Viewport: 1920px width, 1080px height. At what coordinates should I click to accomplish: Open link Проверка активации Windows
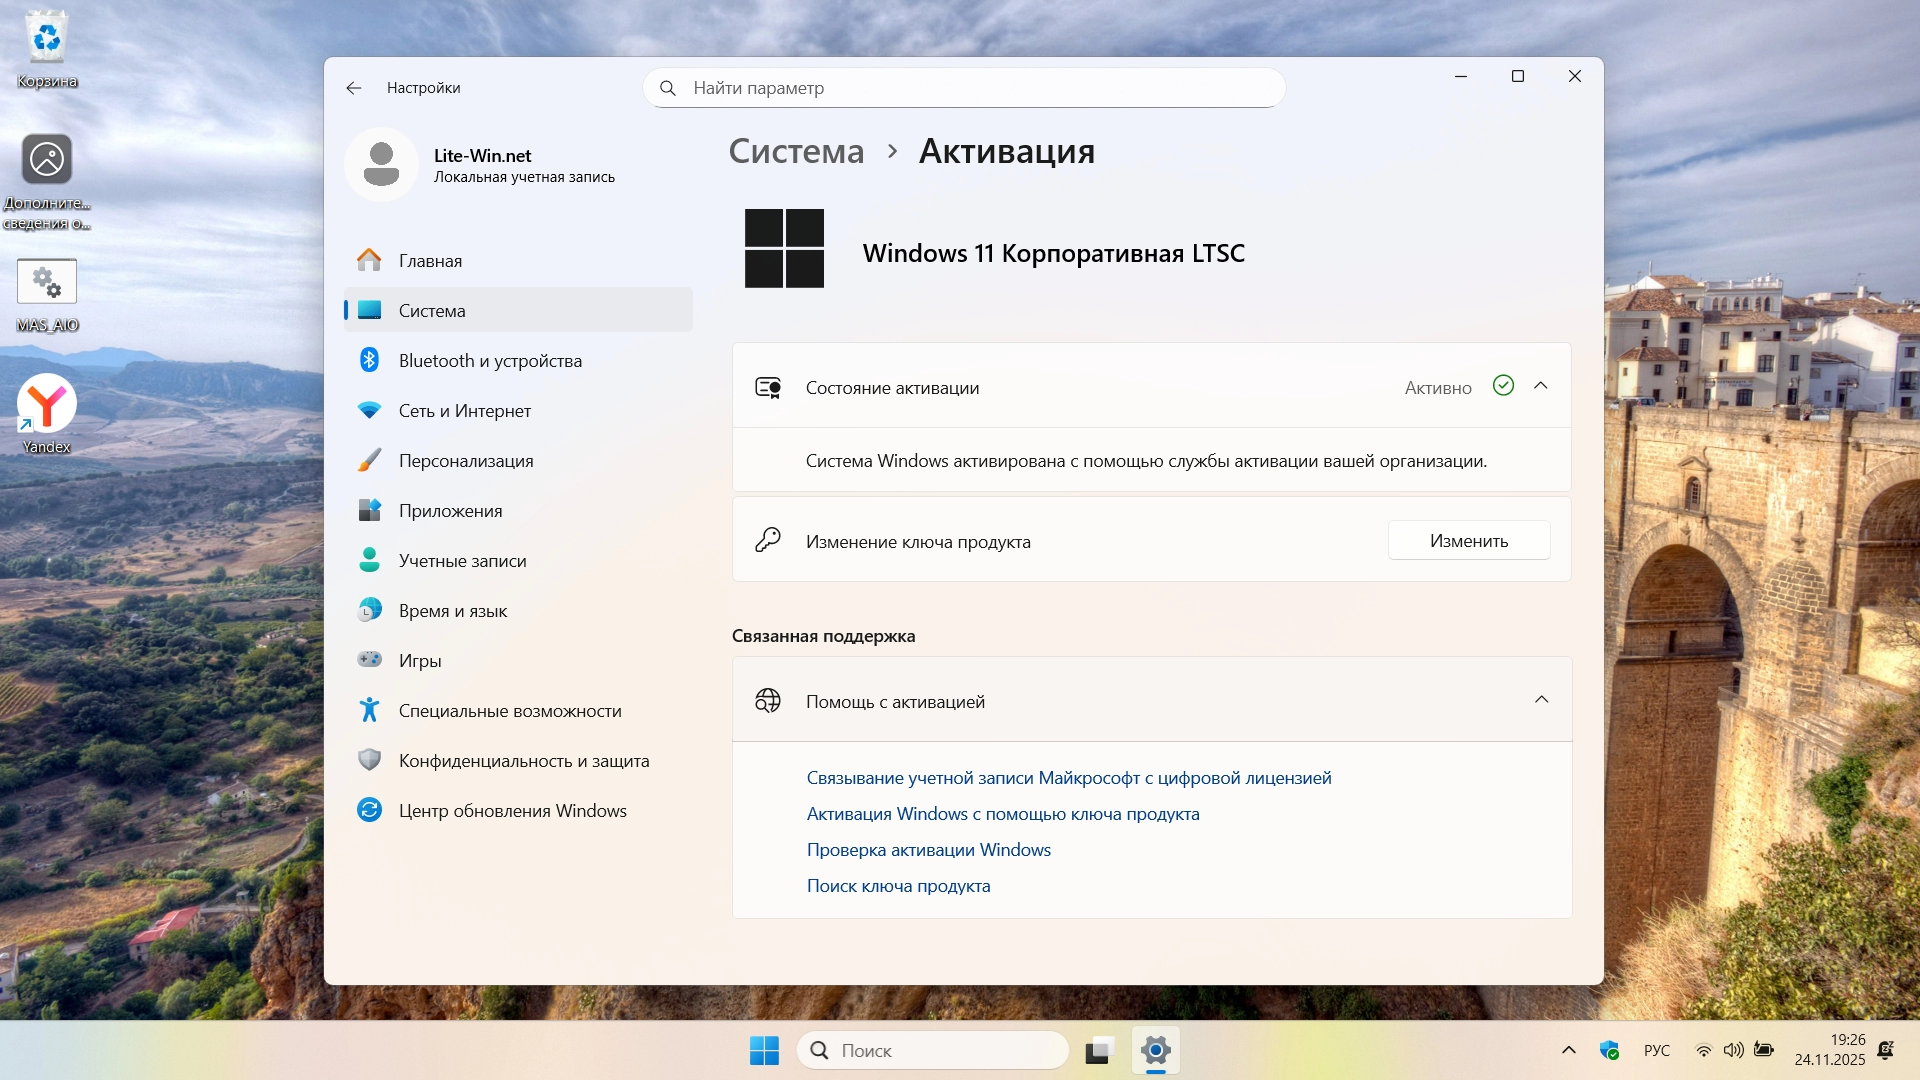pyautogui.click(x=928, y=850)
